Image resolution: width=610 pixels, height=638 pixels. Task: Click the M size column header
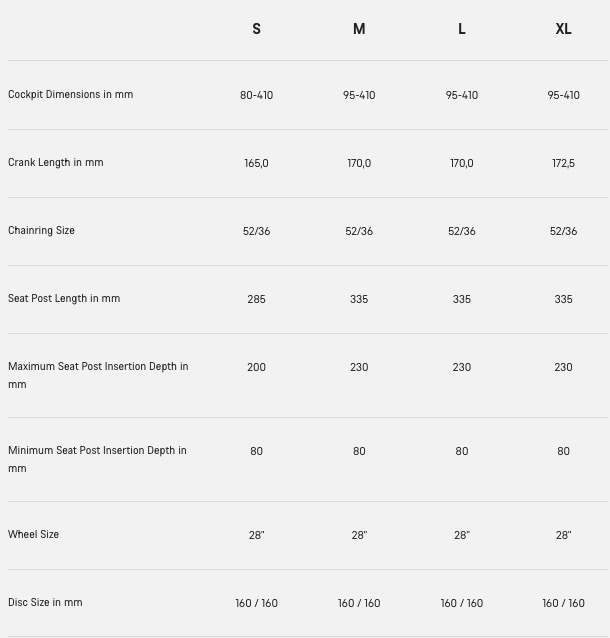point(359,29)
